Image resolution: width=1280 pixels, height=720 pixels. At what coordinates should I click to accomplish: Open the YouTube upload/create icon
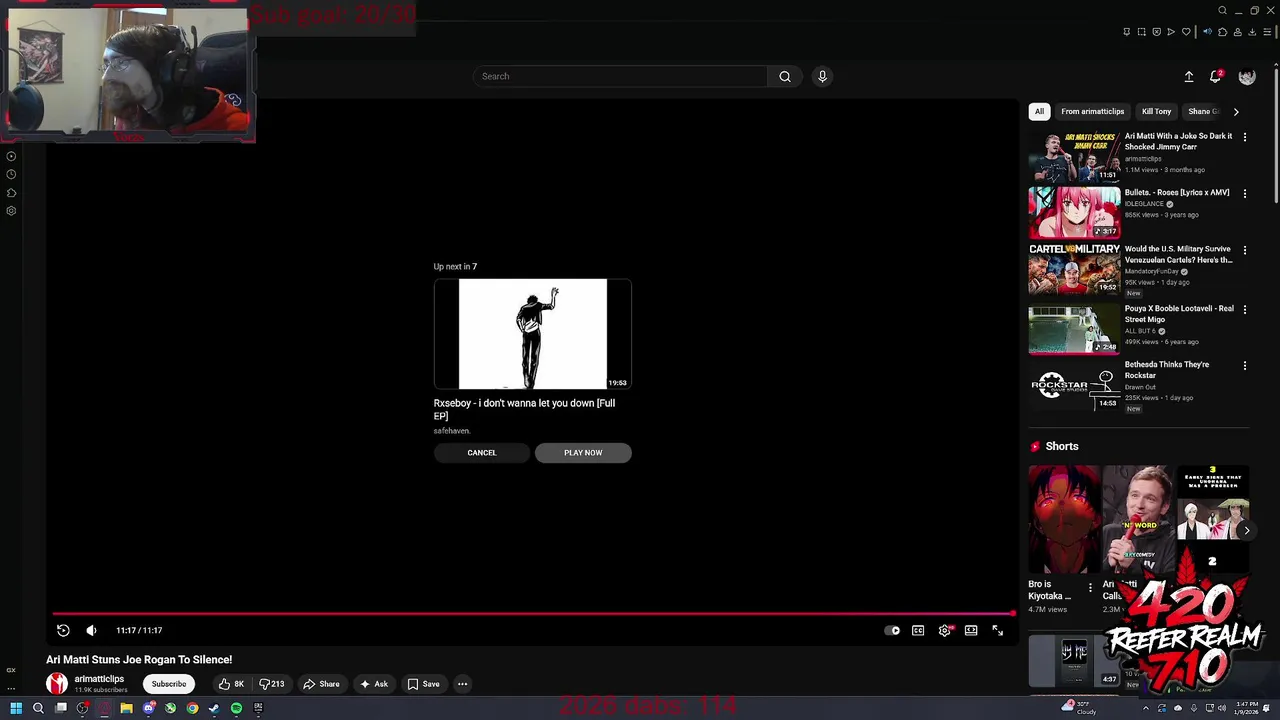(x=1189, y=76)
